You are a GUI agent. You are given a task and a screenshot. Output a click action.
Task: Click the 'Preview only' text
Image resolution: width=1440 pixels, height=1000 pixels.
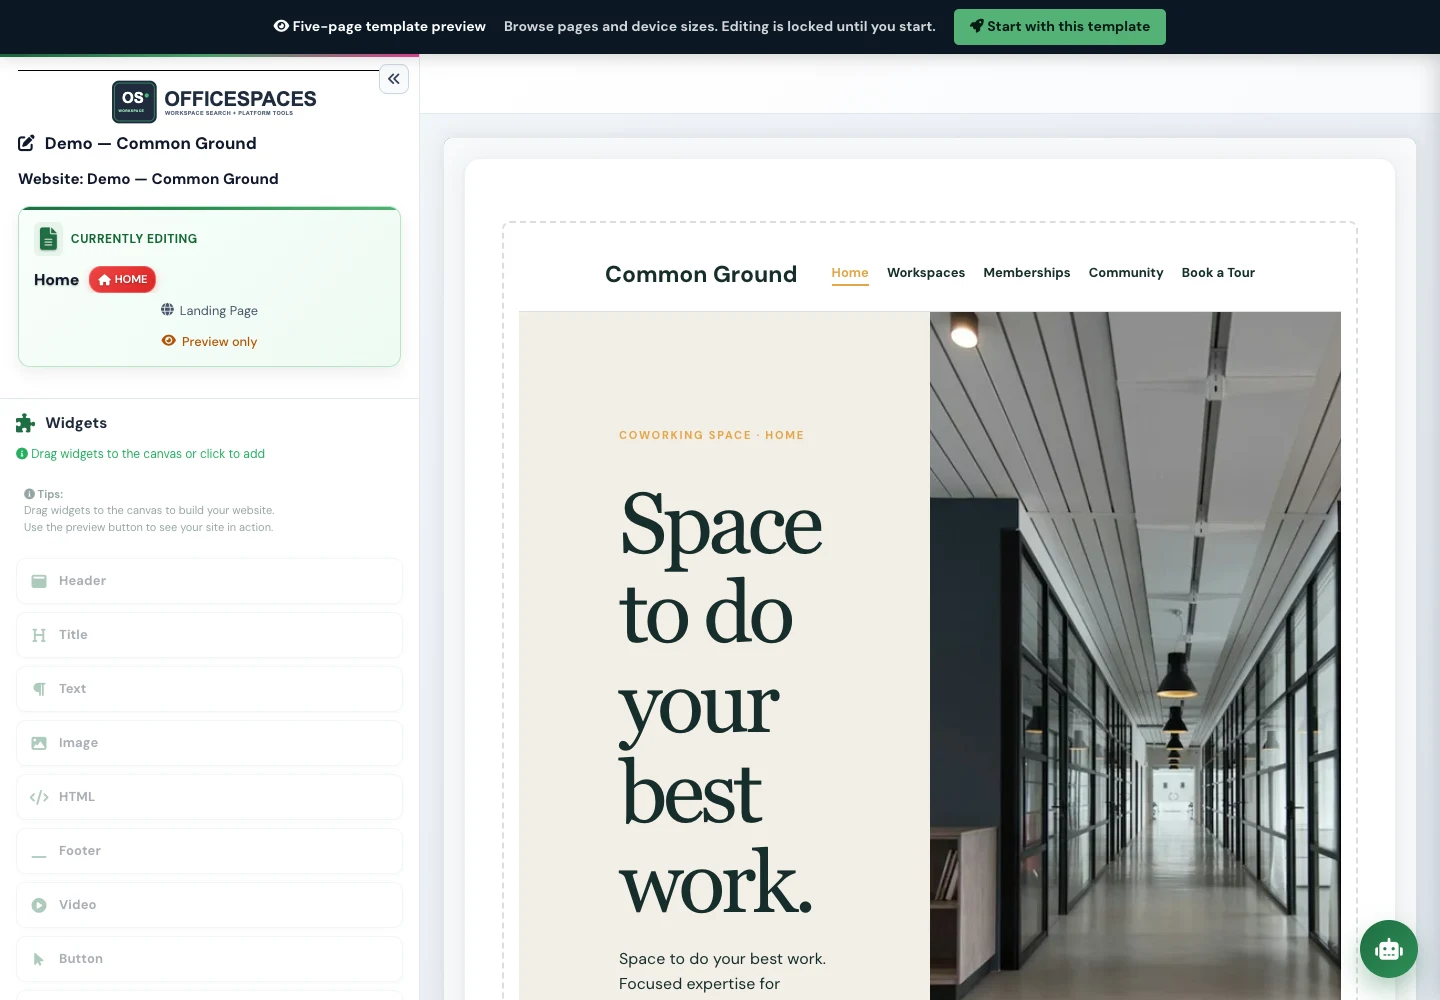tap(219, 342)
